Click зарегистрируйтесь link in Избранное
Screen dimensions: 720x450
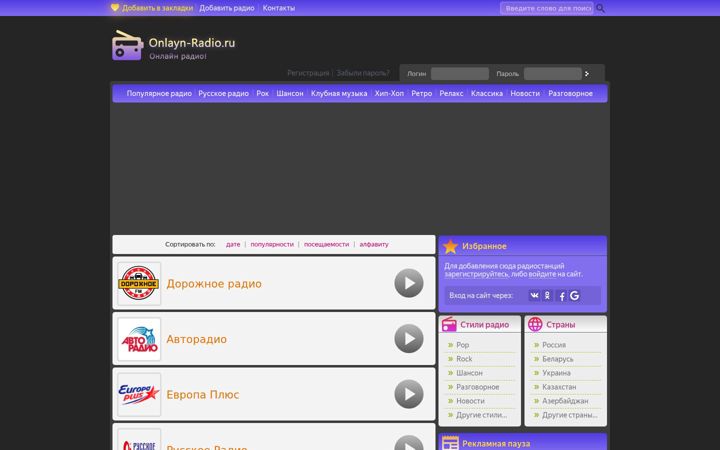(x=477, y=274)
